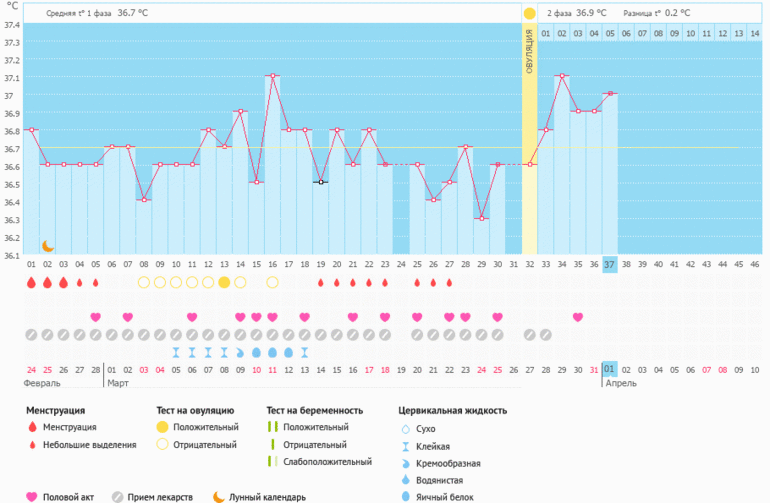Select the sticky cervical fluid icon on day 18
Screen dimensions: 770x503
pos(304,352)
